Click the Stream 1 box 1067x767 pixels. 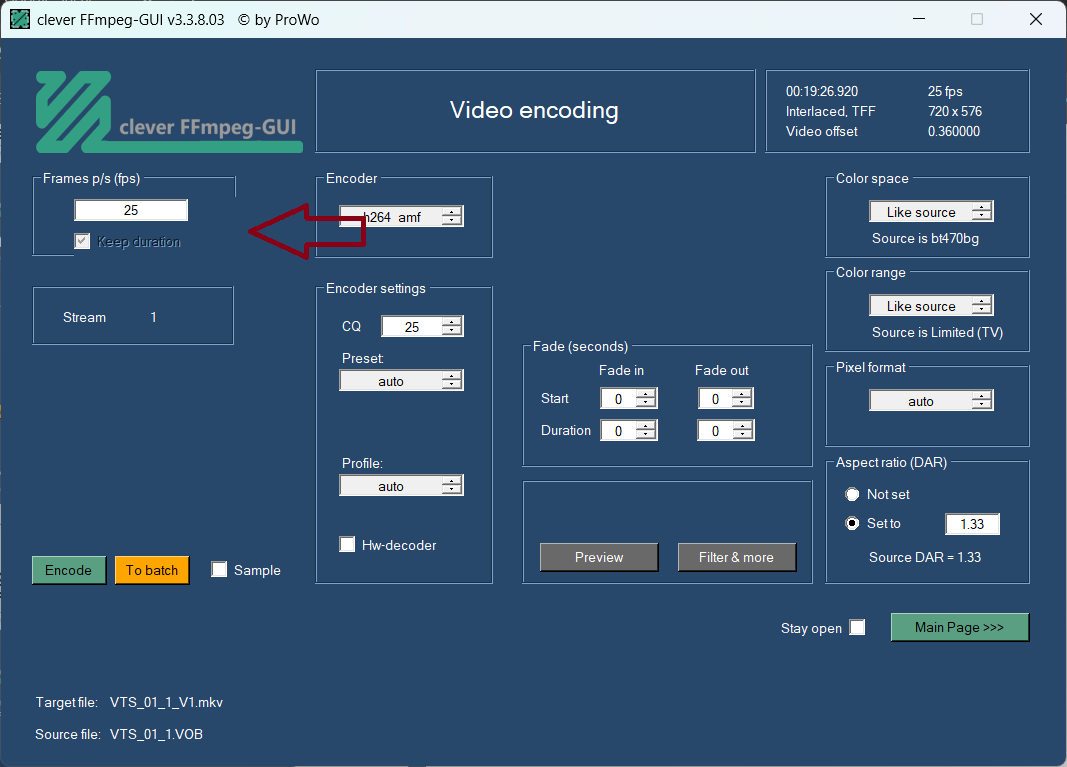[x=133, y=316]
